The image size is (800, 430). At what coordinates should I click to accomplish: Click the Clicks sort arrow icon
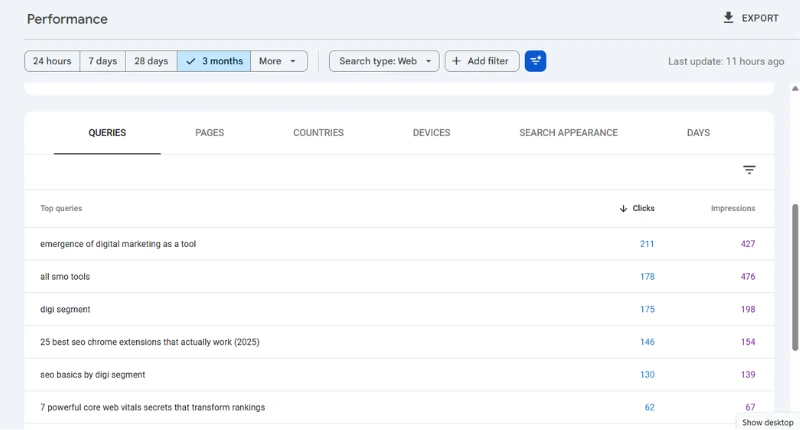coord(623,209)
